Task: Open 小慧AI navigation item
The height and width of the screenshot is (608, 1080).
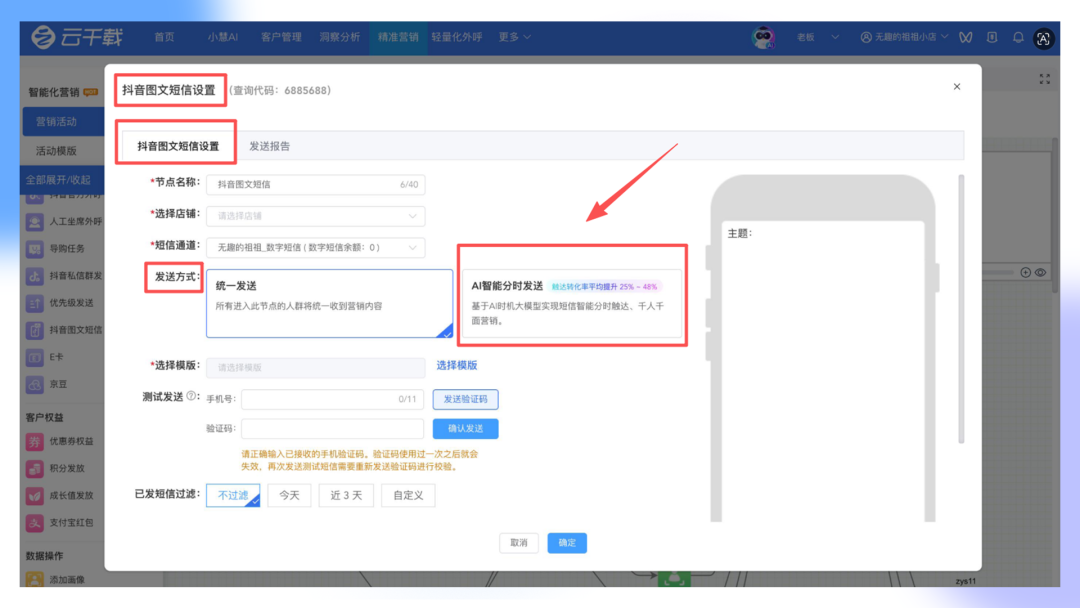Action: [222, 37]
